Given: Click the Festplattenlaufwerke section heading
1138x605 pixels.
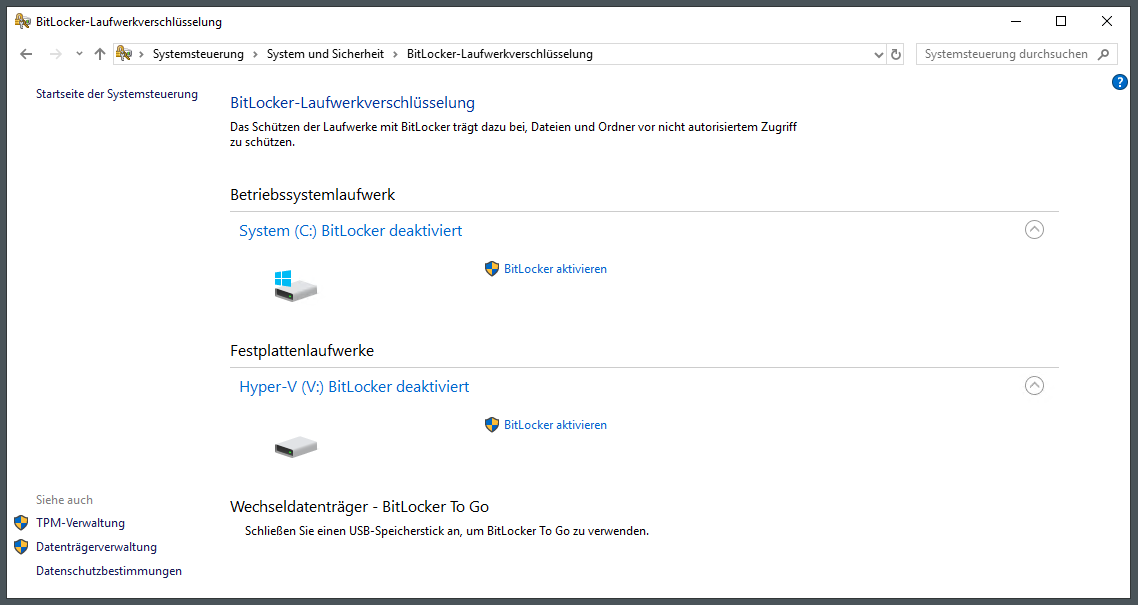Looking at the screenshot, I should [x=302, y=350].
